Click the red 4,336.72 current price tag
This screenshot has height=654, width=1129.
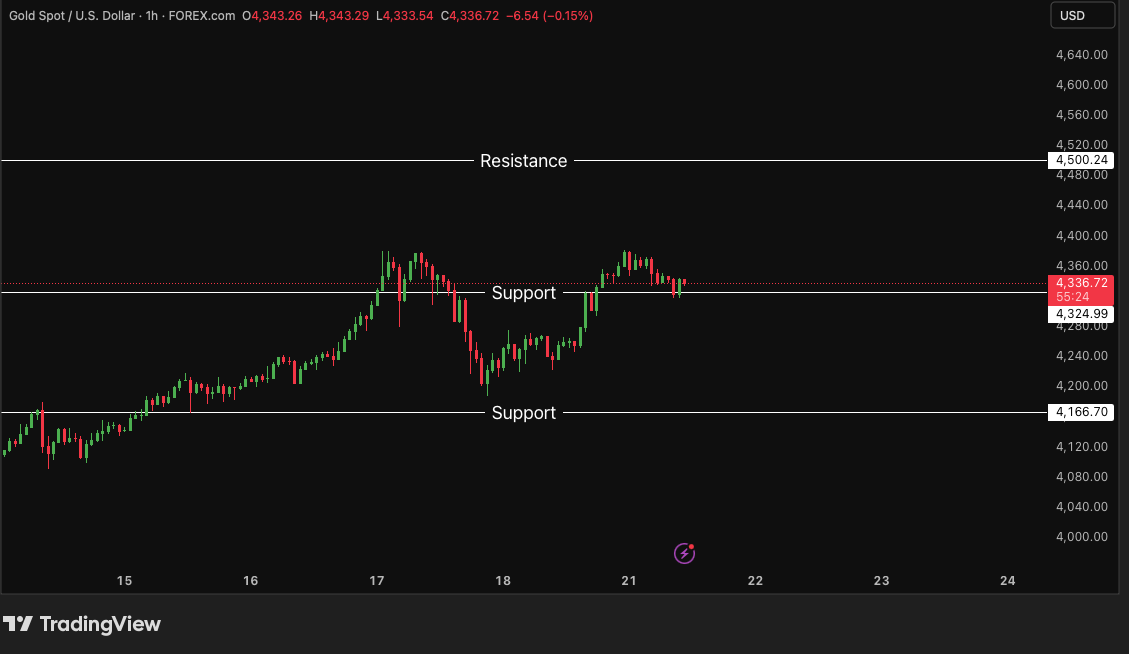pos(1080,283)
